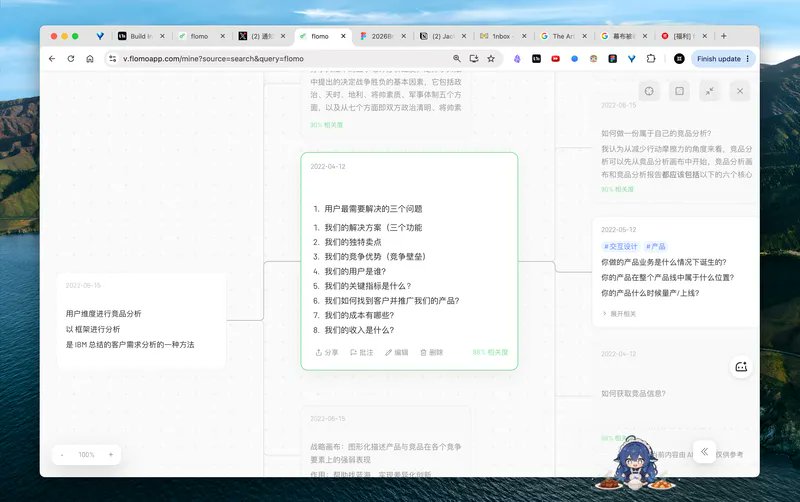Click the zoom magnifier icon in address bar
Viewport: 800px width, 502px height.
click(x=457, y=59)
